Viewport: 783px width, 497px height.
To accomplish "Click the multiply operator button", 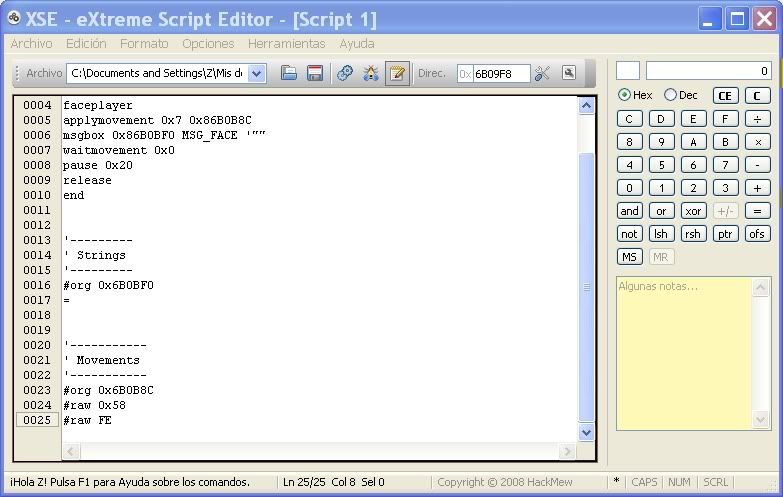I will point(757,142).
